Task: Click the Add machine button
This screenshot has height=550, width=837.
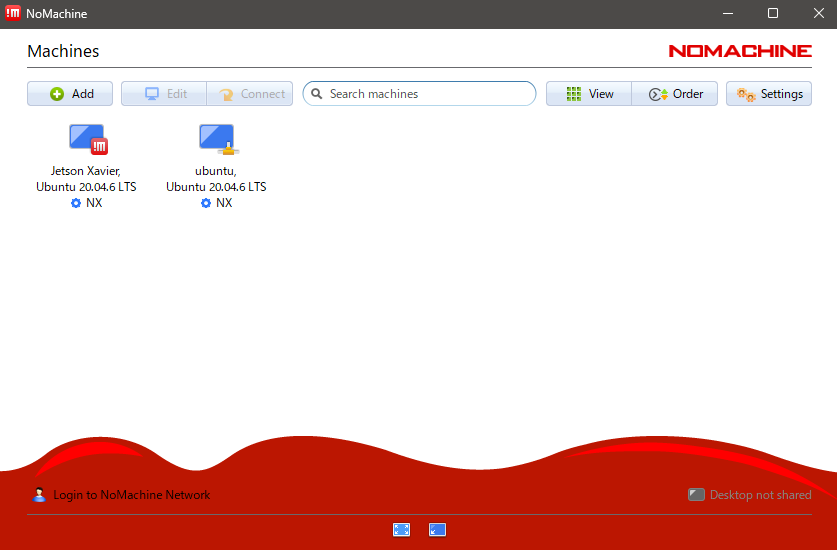Action: [70, 94]
